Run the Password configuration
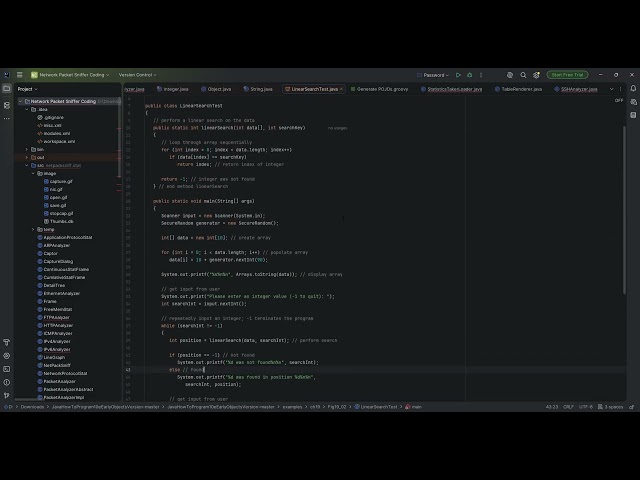The height and width of the screenshot is (480, 640). tap(458, 75)
